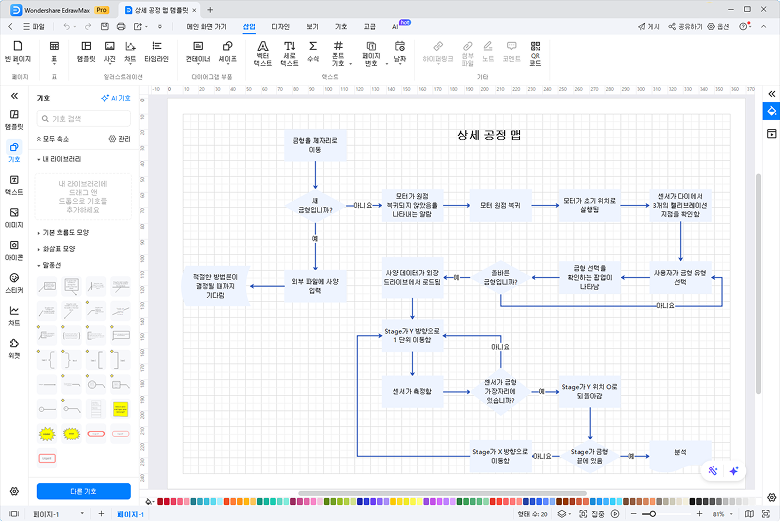Collapse the symbol panel with double-chevron
Image resolution: width=780 pixels, height=522 pixels.
pos(14,95)
